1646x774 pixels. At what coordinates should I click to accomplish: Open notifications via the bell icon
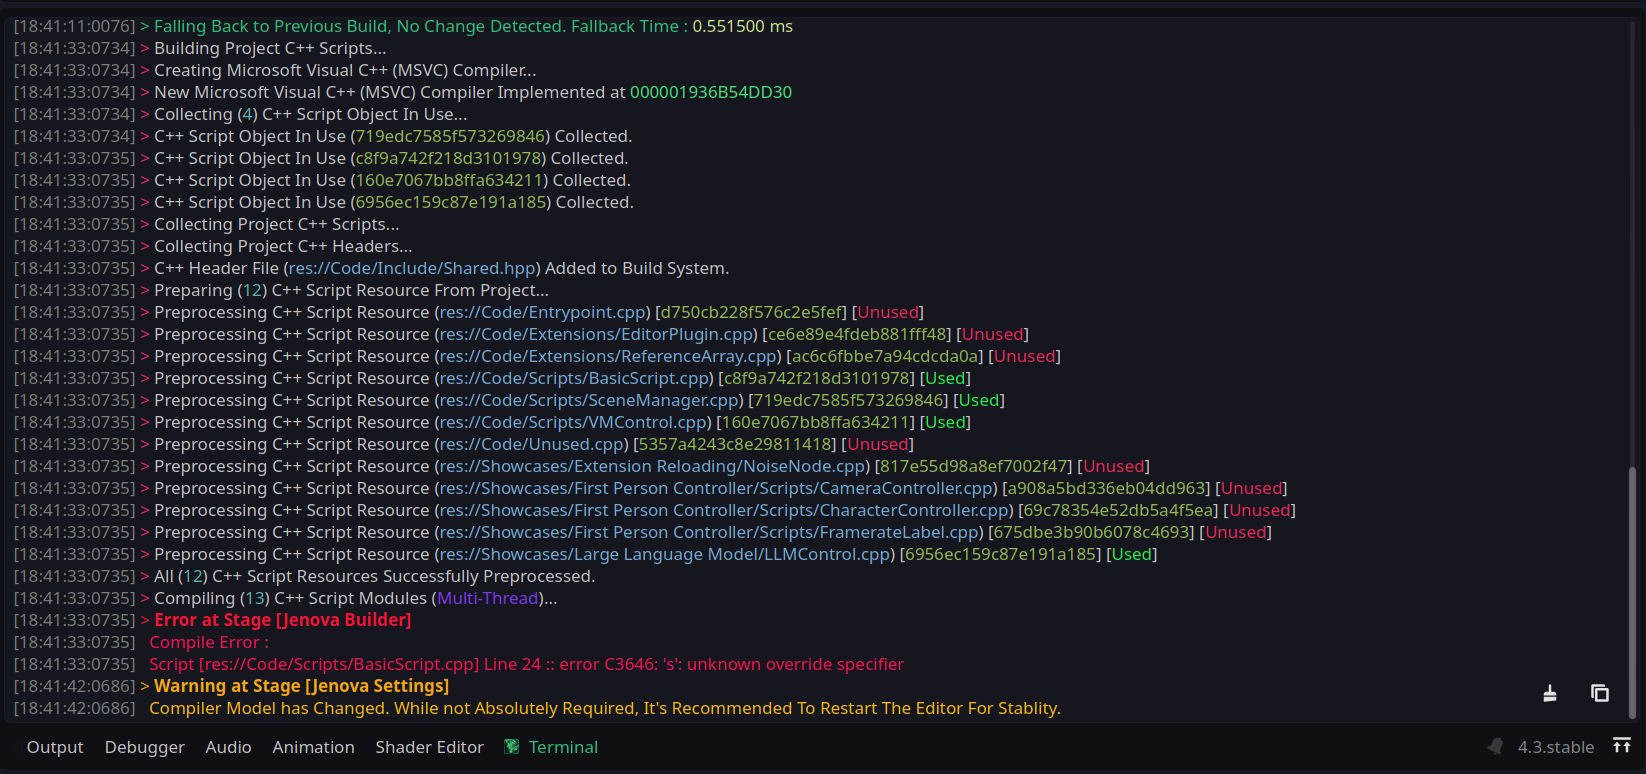[1495, 747]
